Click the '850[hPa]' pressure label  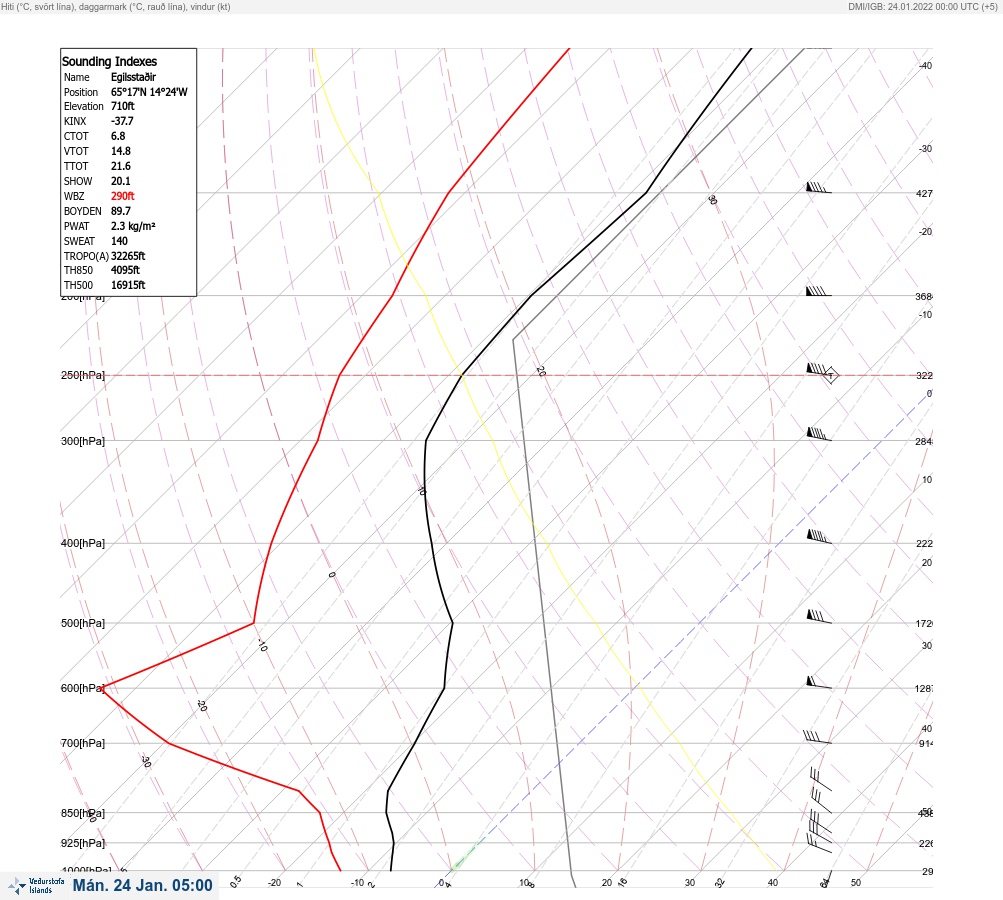coord(83,813)
